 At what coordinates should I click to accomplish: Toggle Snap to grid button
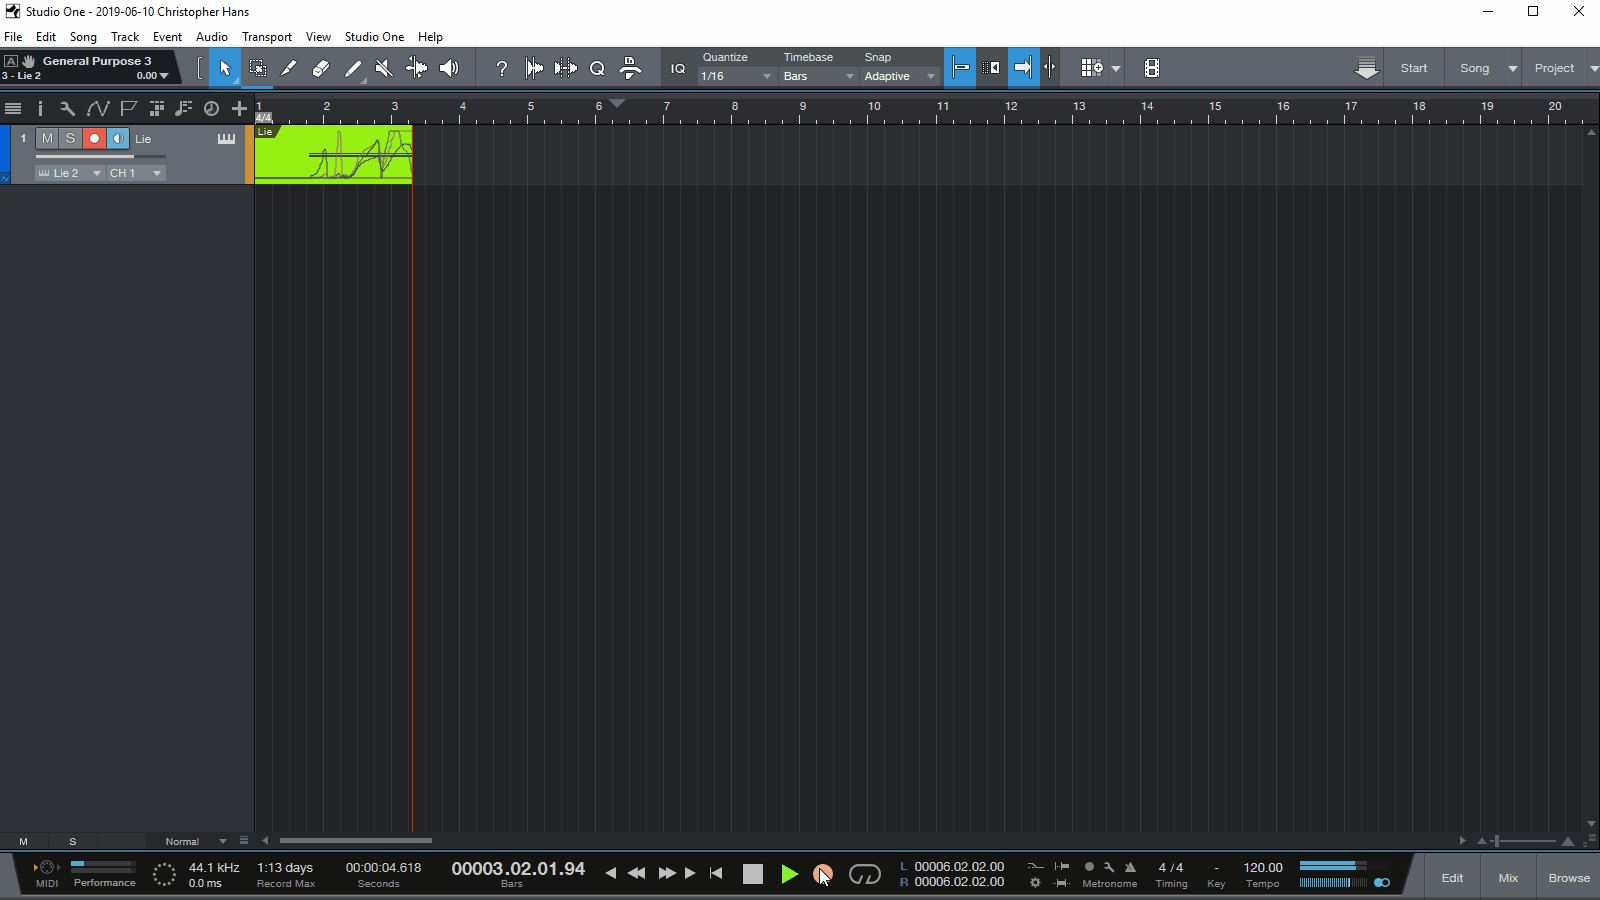960,68
